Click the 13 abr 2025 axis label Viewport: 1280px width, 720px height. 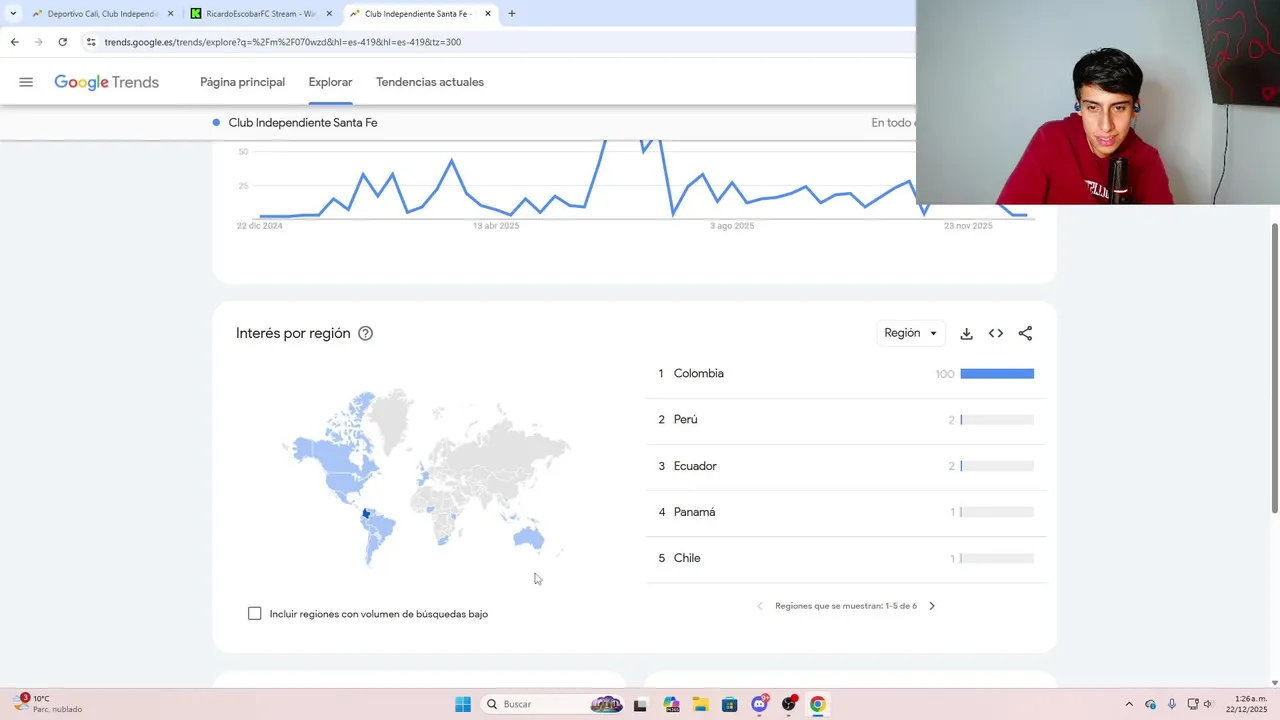pos(496,226)
